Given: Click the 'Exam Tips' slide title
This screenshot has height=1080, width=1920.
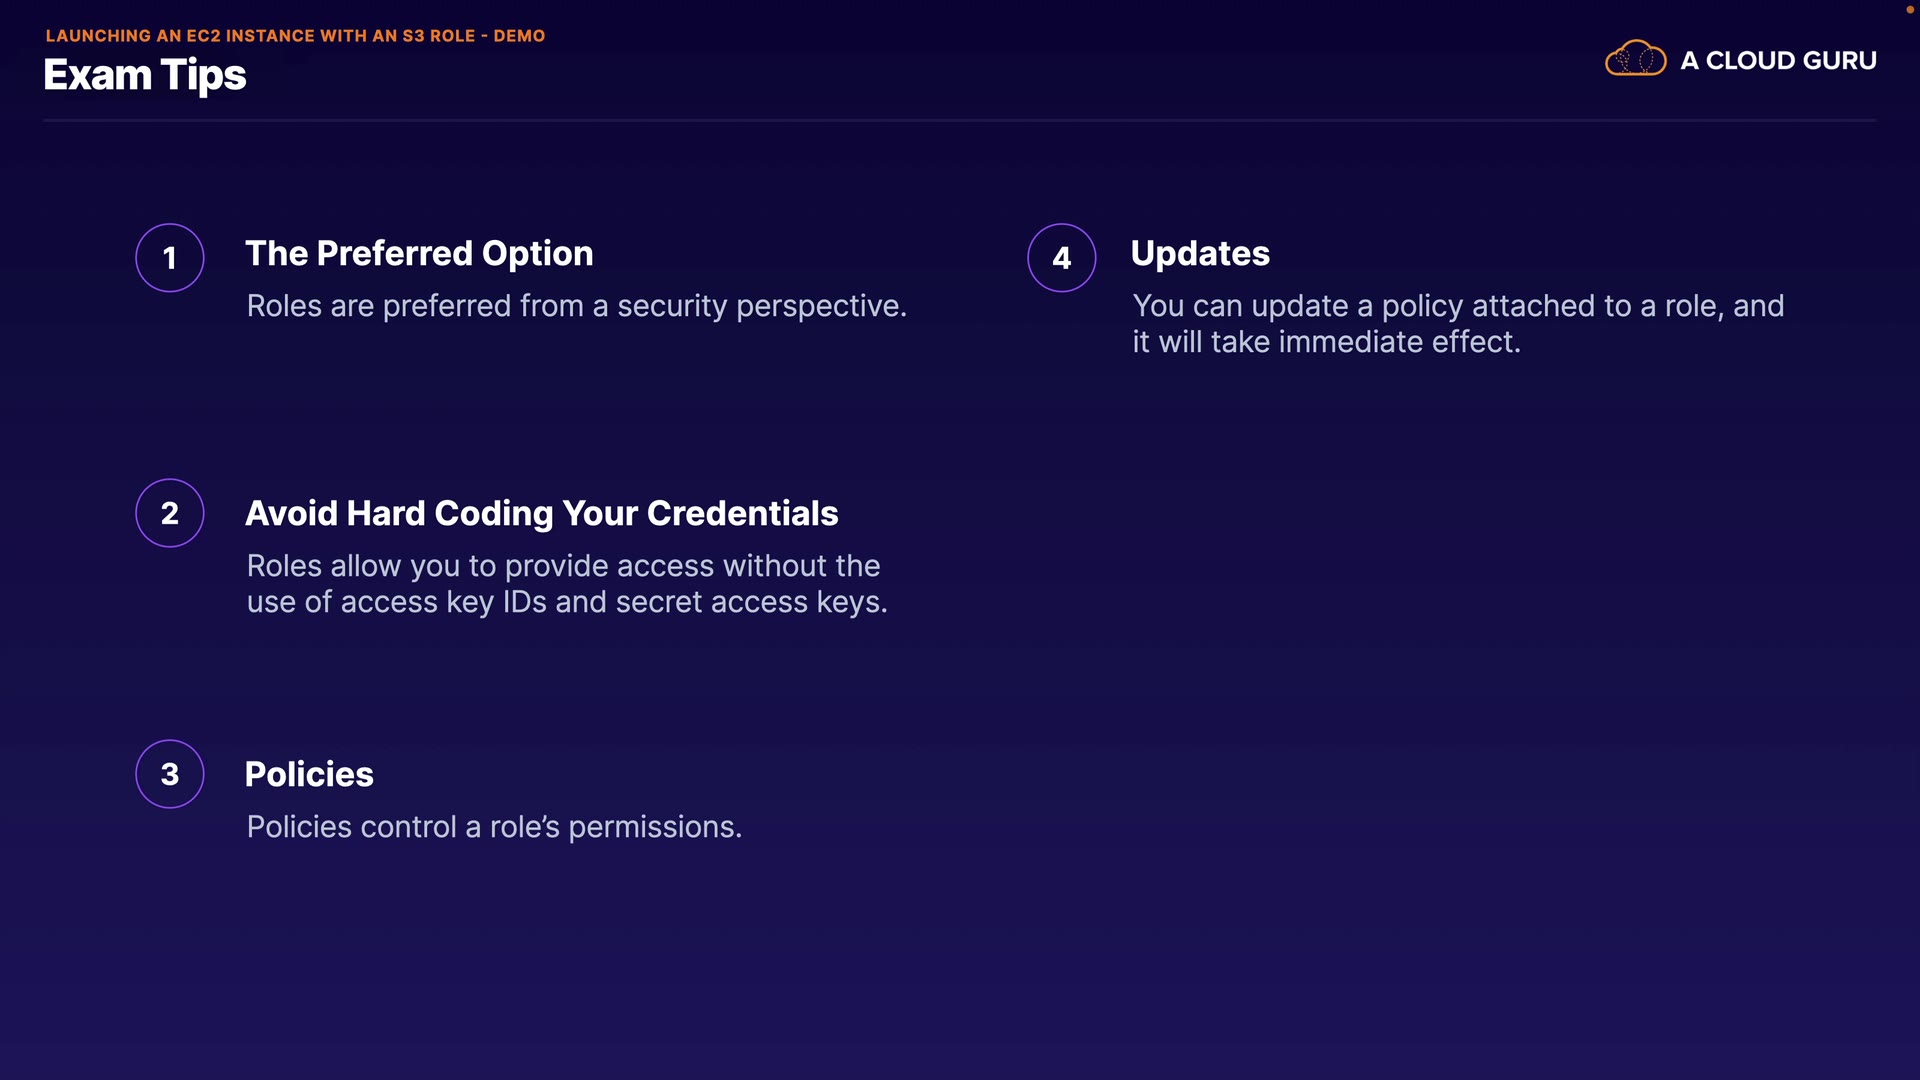Looking at the screenshot, I should click(x=145, y=76).
